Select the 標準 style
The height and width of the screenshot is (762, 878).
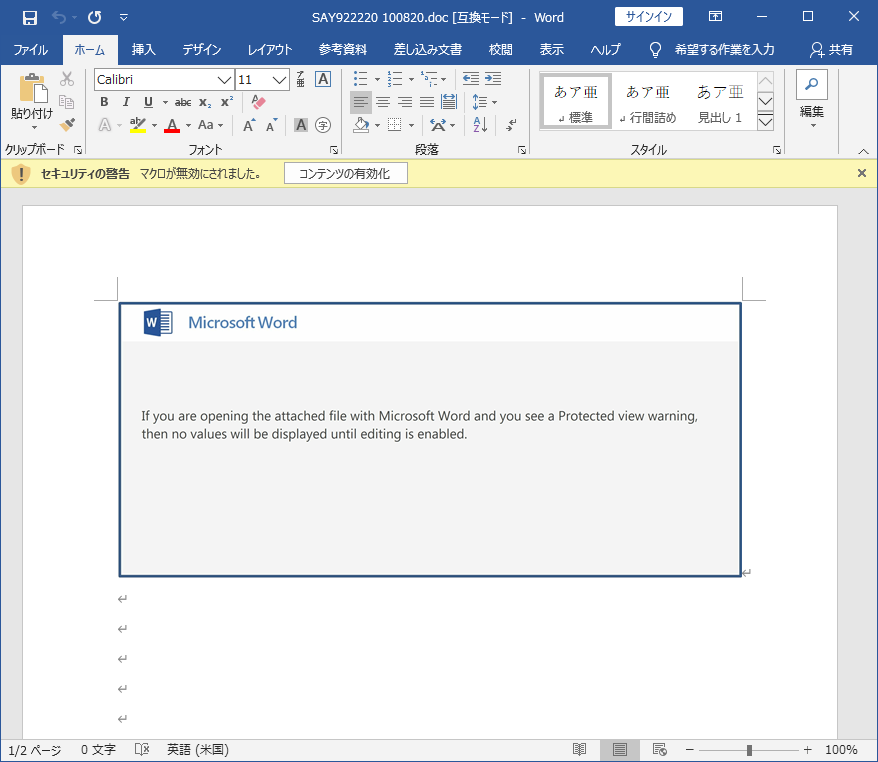point(576,102)
